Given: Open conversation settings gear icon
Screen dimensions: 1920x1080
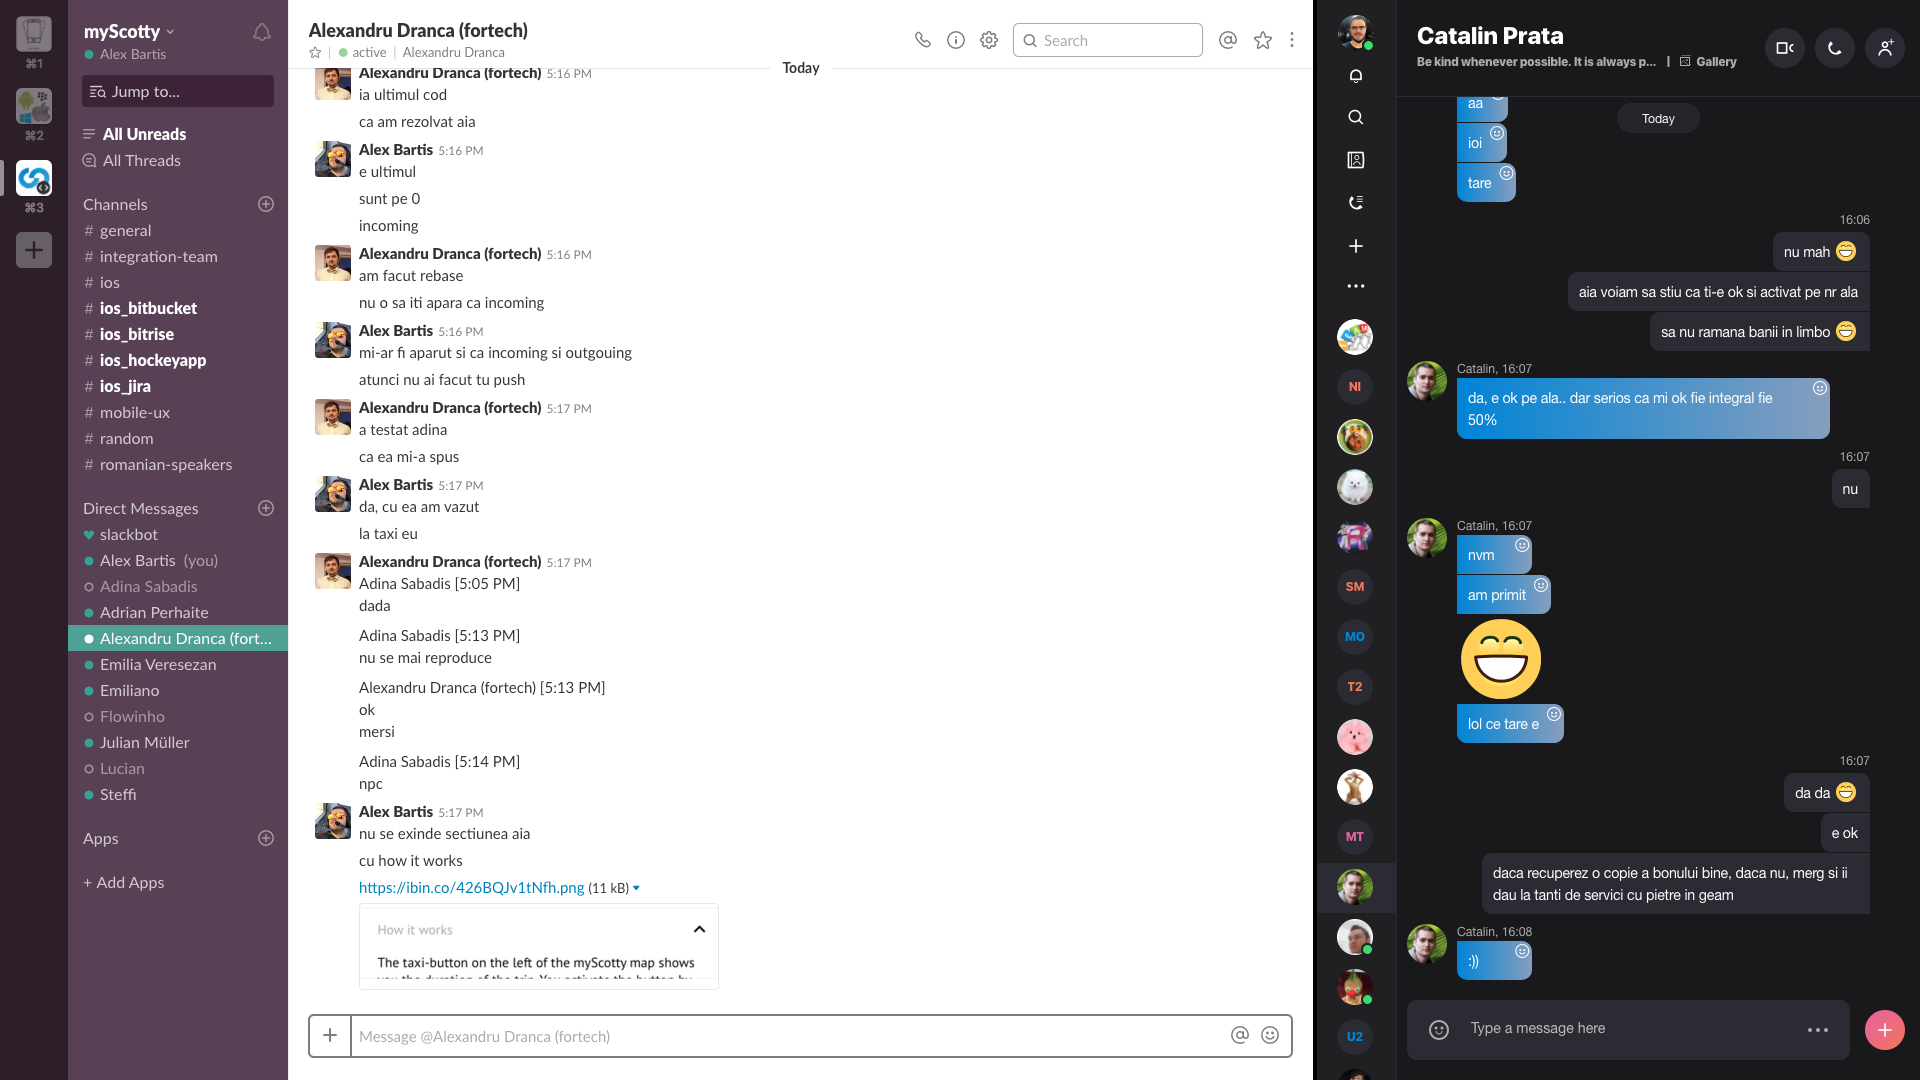Looking at the screenshot, I should pos(989,40).
